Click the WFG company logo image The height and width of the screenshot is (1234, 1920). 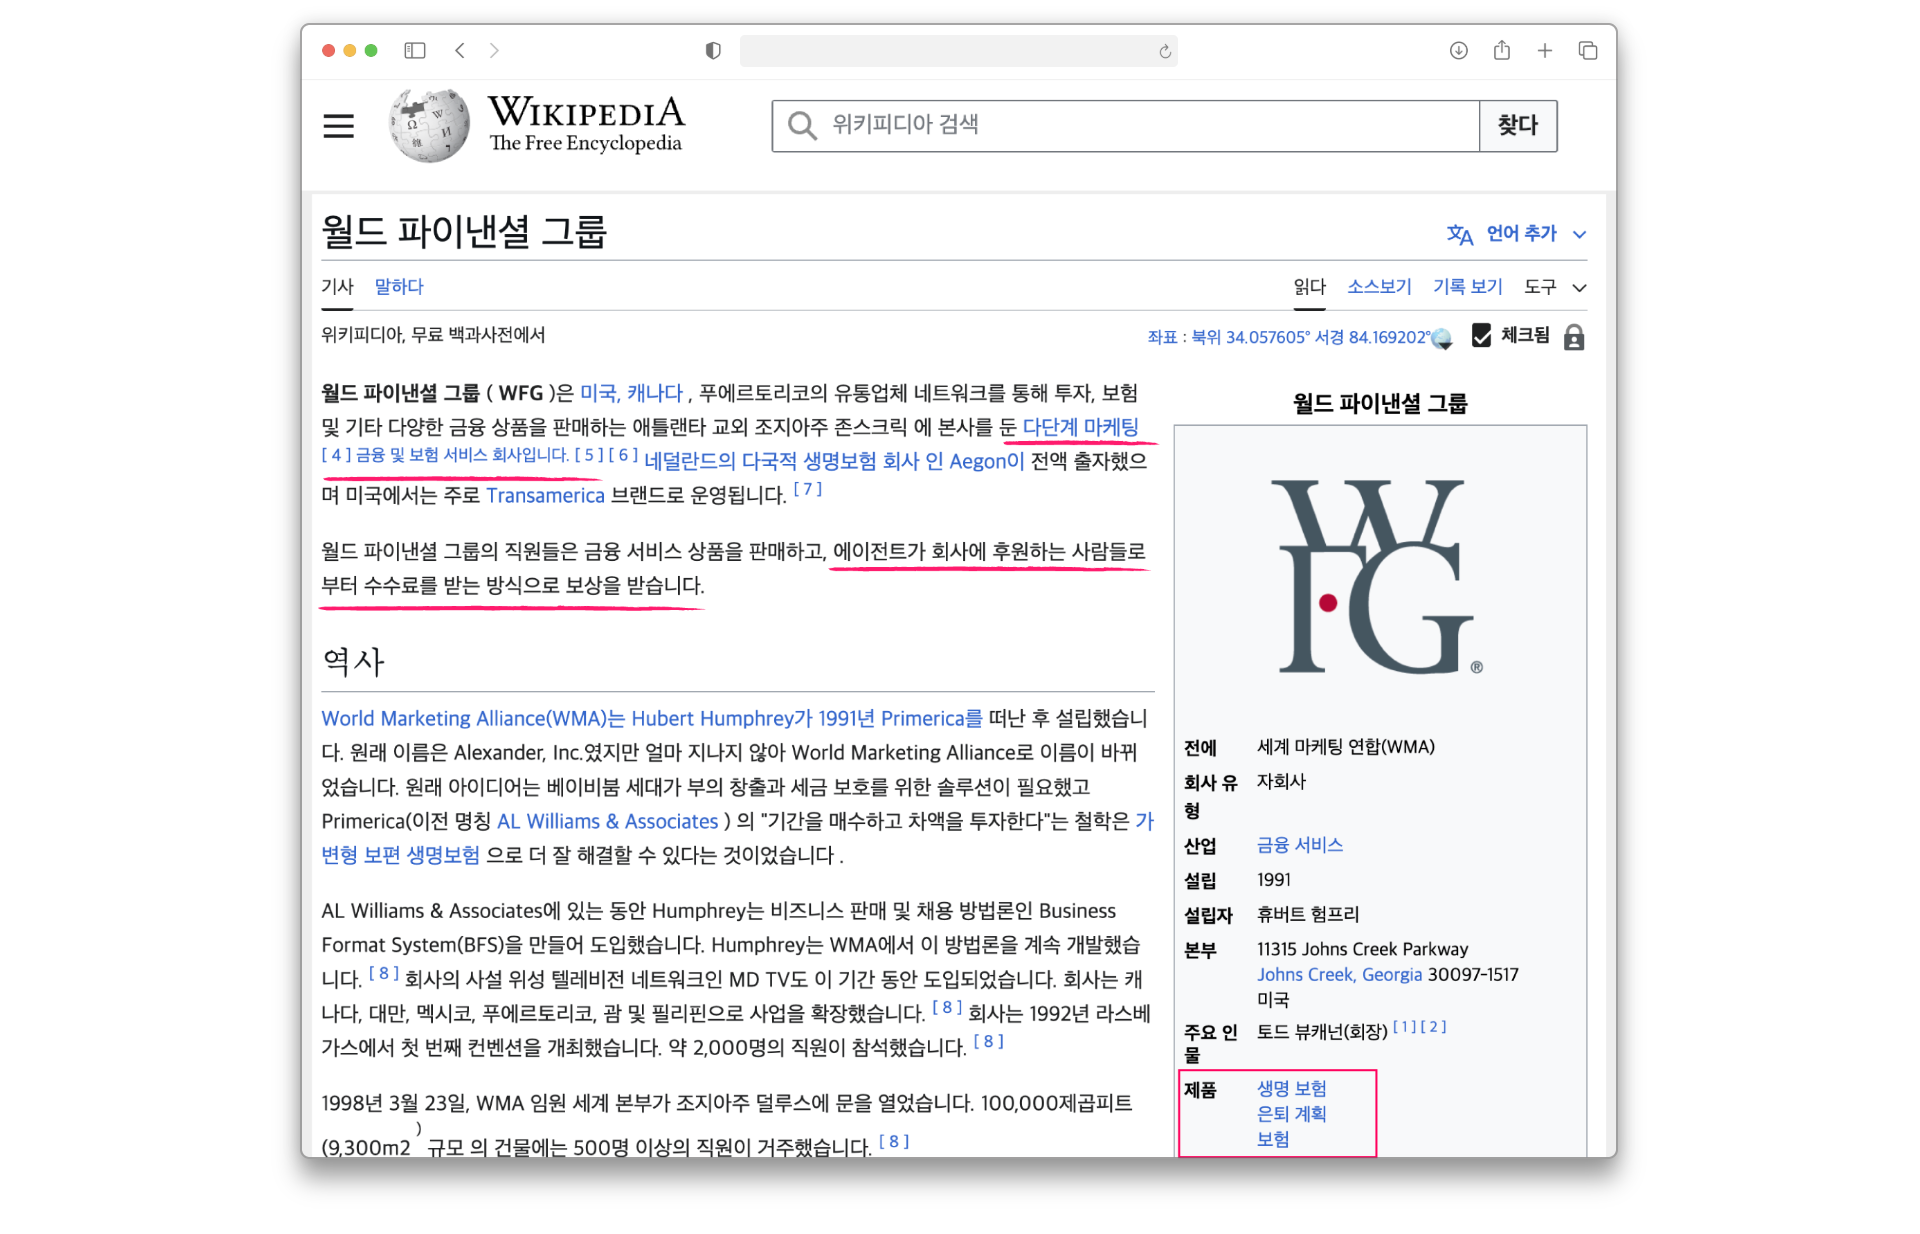pos(1380,577)
